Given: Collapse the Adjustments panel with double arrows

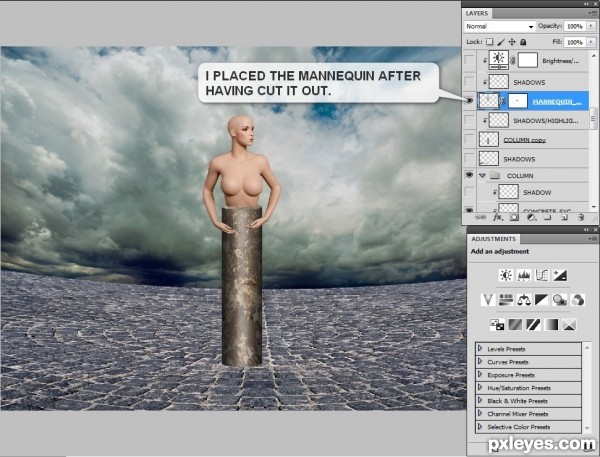Looking at the screenshot, I should tap(587, 230).
